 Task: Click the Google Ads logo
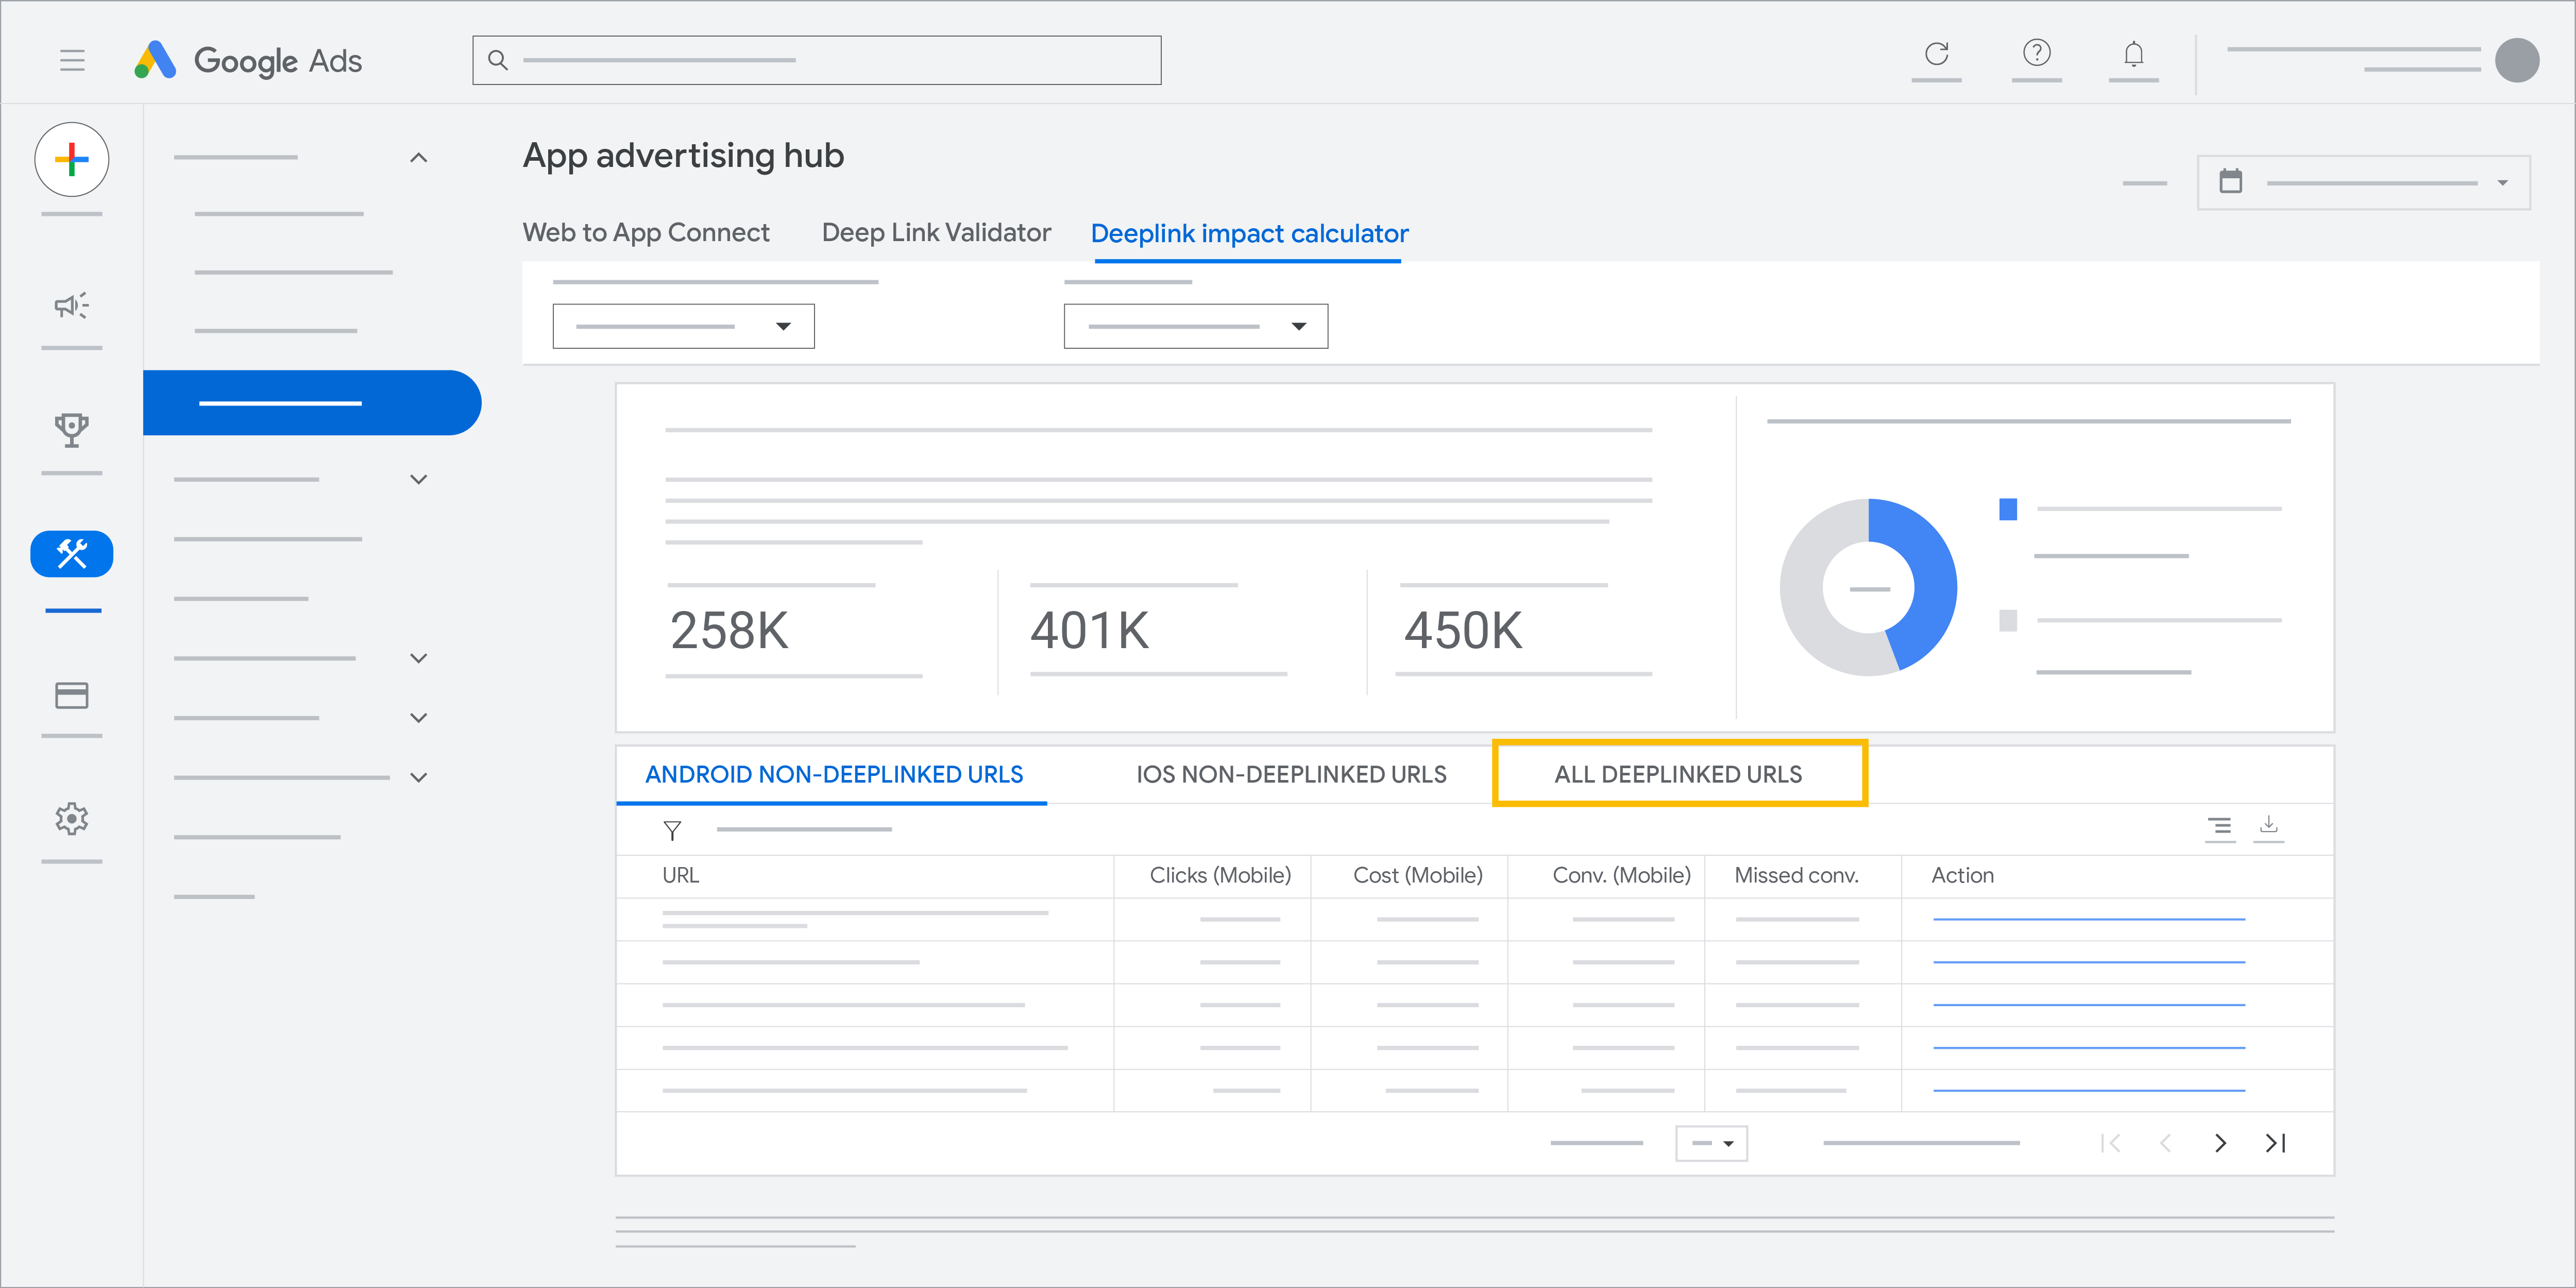tap(248, 60)
